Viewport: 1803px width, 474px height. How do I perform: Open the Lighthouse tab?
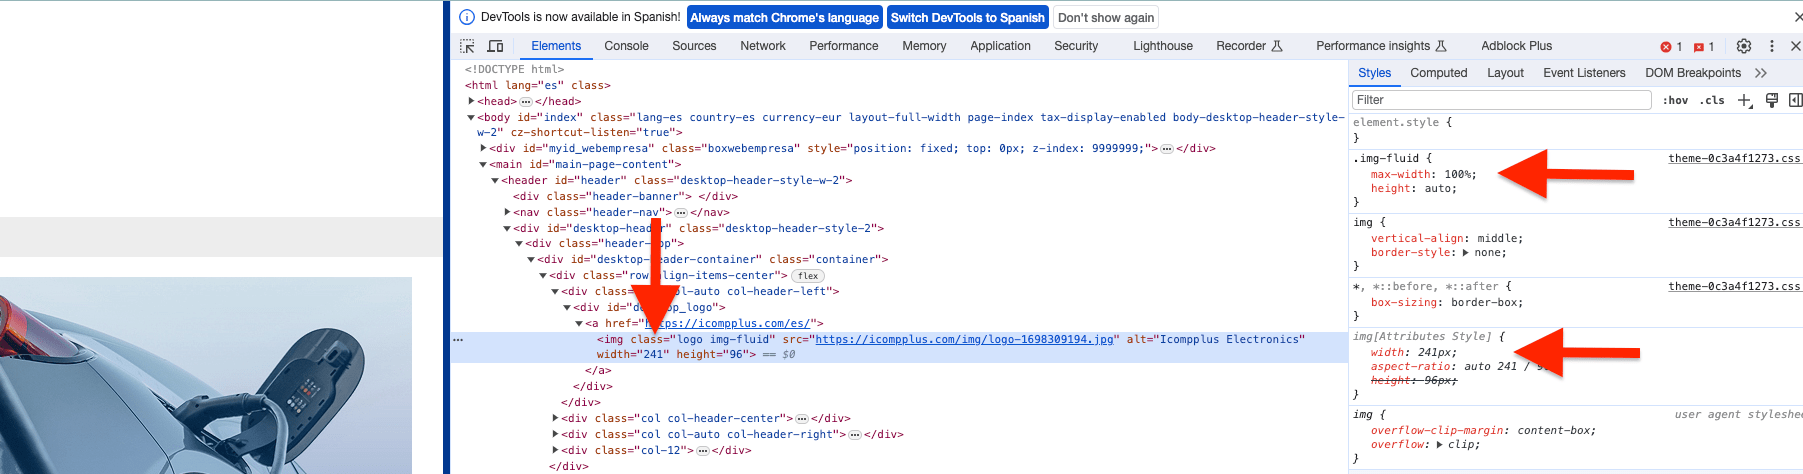pyautogui.click(x=1163, y=46)
